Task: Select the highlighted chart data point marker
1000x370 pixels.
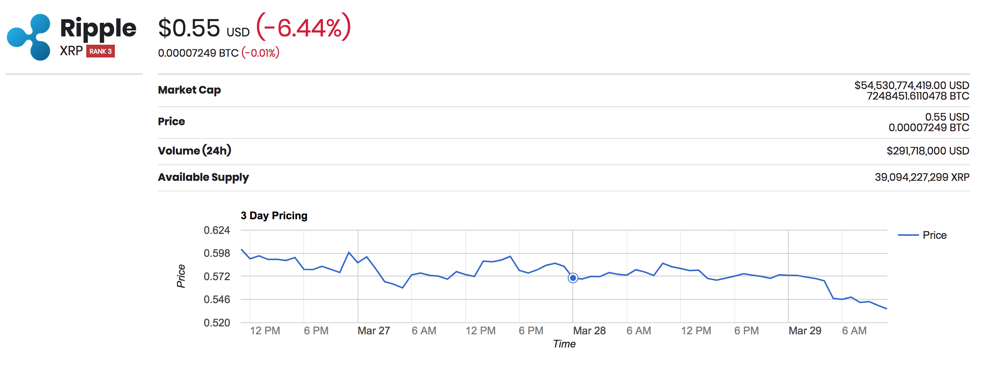Action: [x=573, y=278]
